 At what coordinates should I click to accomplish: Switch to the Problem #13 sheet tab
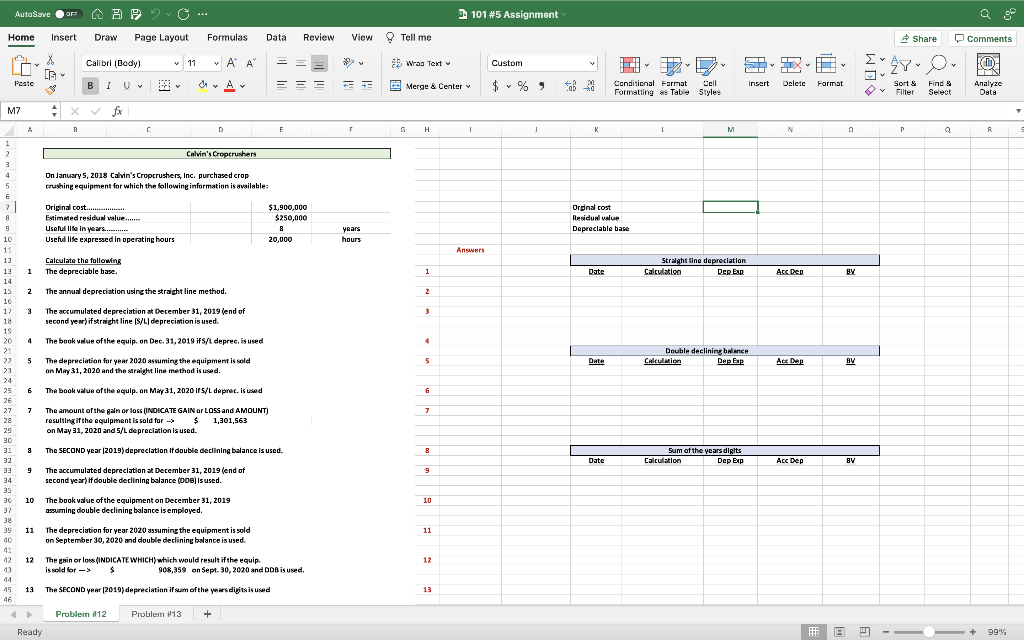coord(156,613)
